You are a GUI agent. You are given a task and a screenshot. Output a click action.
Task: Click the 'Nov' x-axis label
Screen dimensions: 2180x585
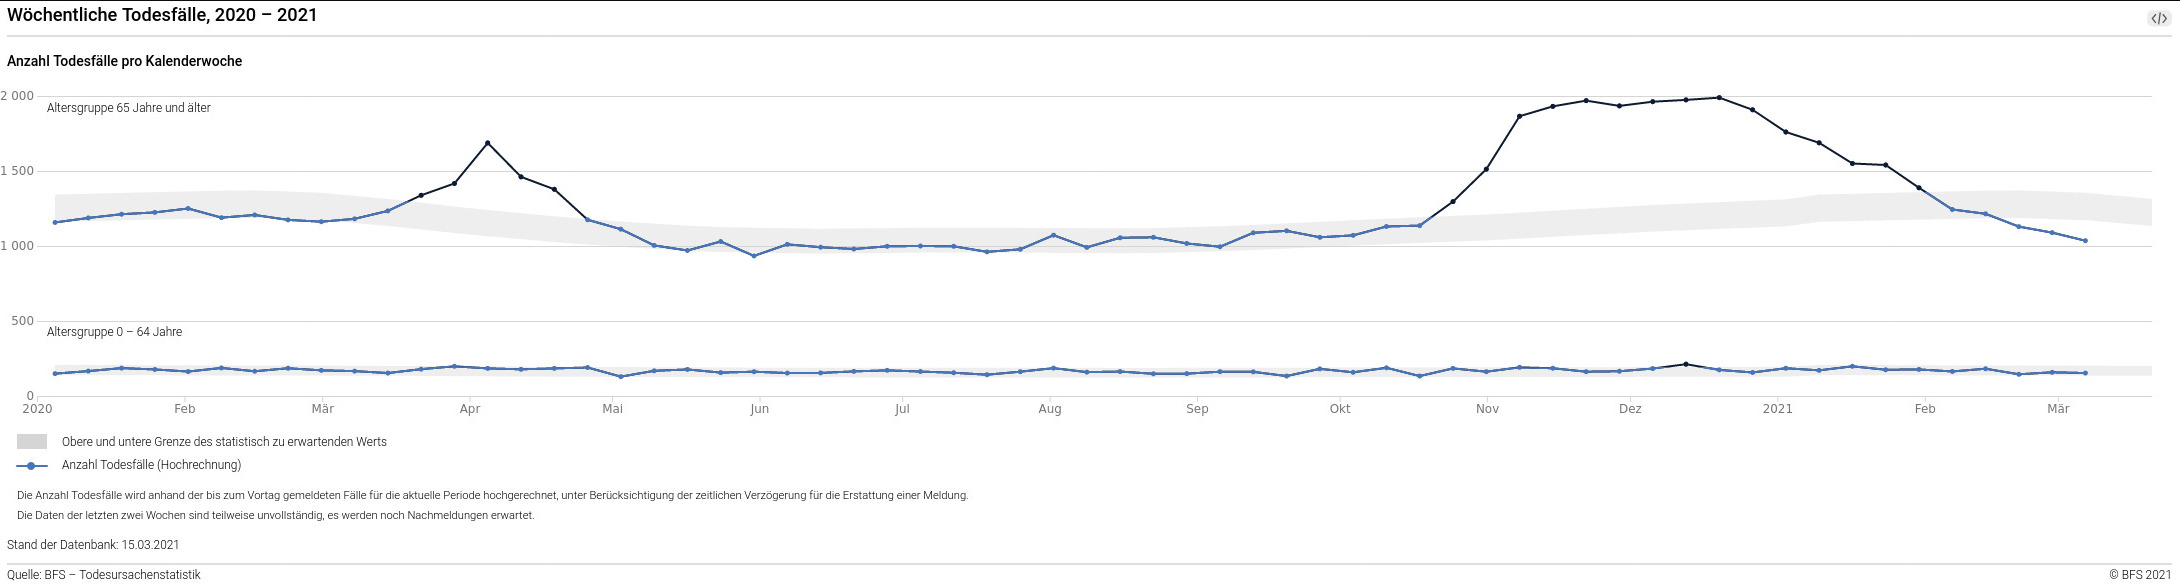tap(1487, 409)
